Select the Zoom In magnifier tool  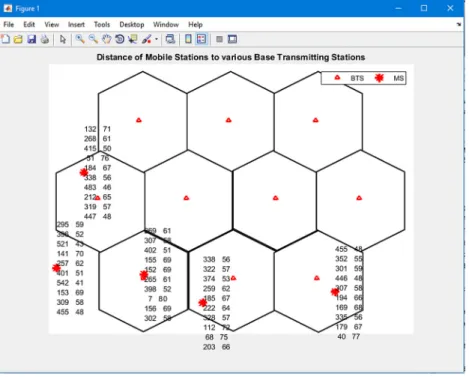[80, 39]
